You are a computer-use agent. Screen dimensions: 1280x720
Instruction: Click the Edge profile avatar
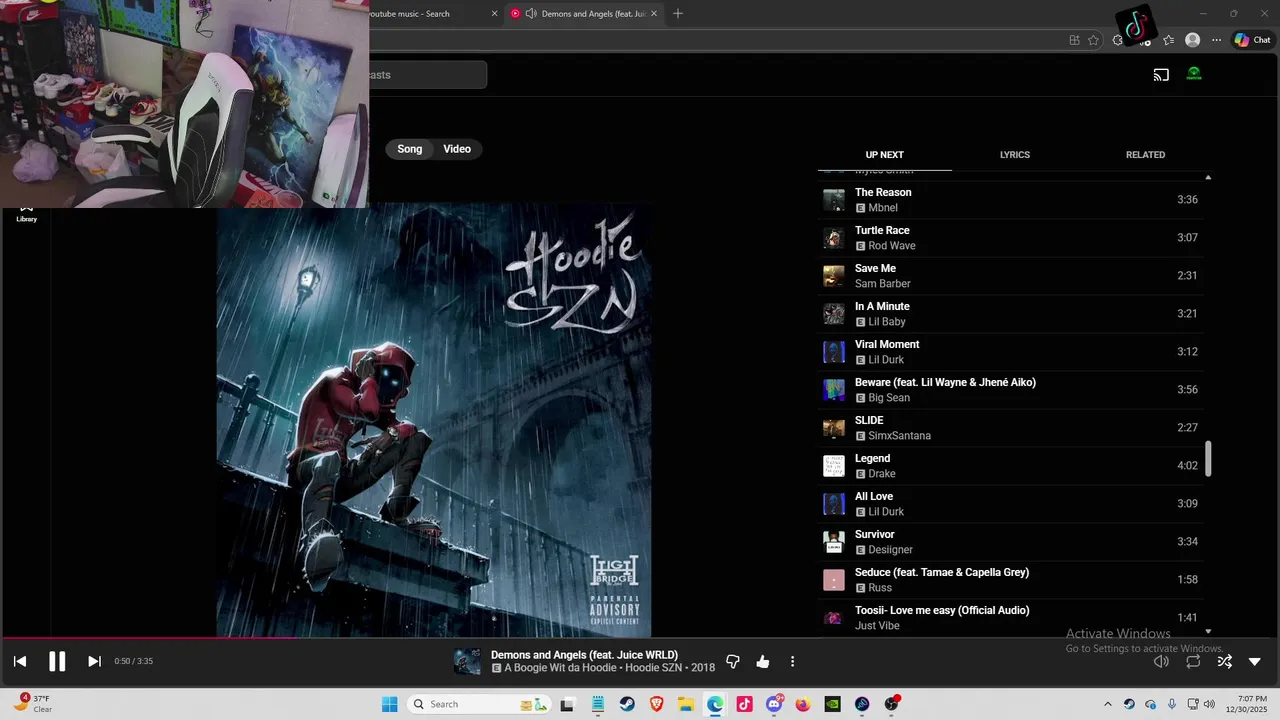click(1192, 40)
